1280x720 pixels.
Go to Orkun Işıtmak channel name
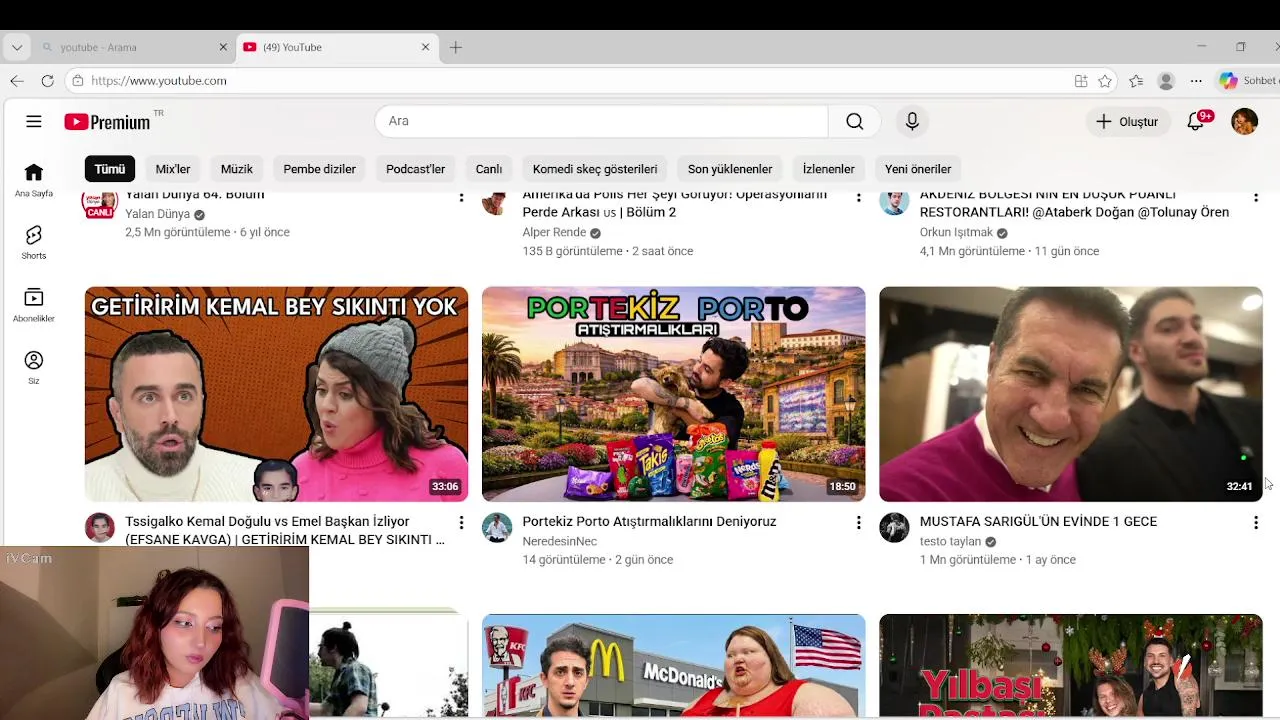(956, 232)
